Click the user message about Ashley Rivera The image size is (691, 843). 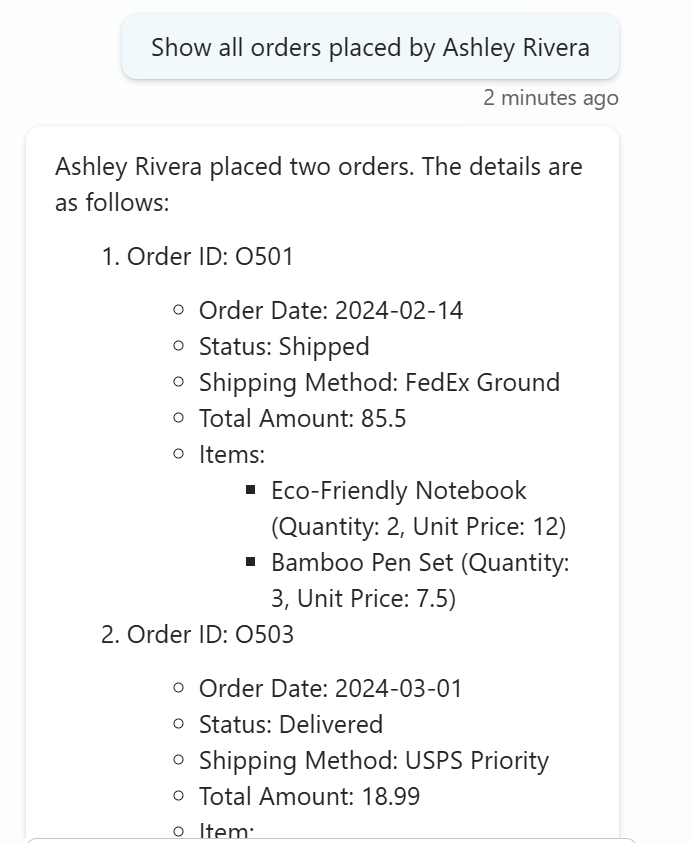[370, 47]
